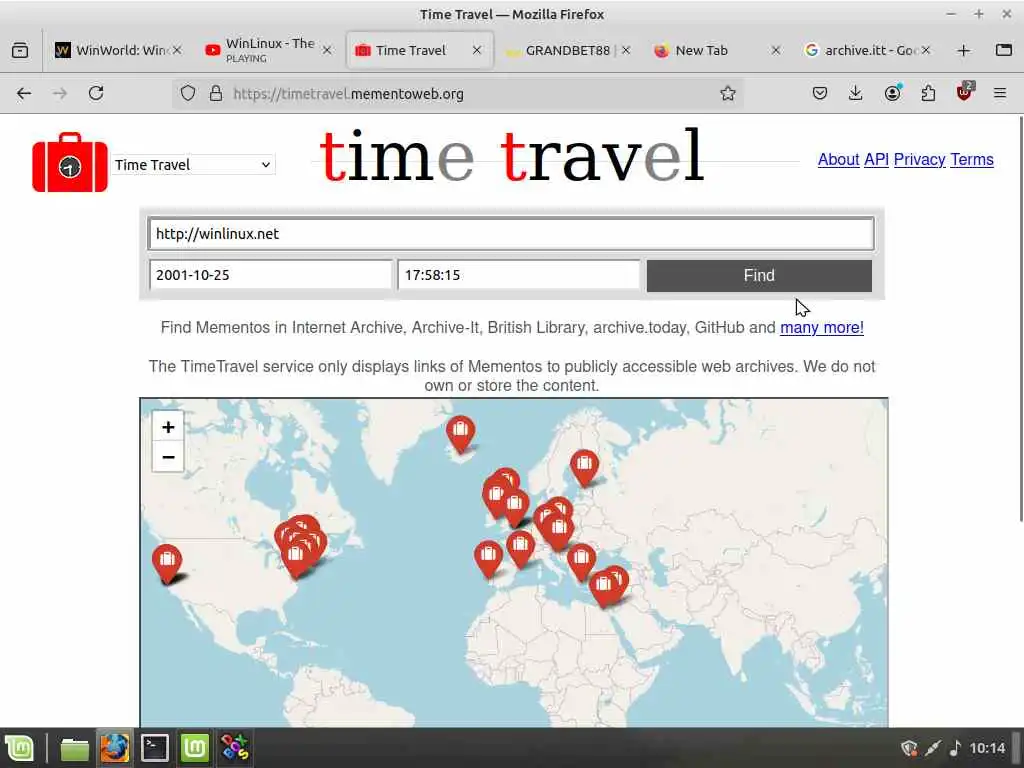Image resolution: width=1024 pixels, height=768 pixels.
Task: Click the padlock site info icon
Action: pos(216,93)
